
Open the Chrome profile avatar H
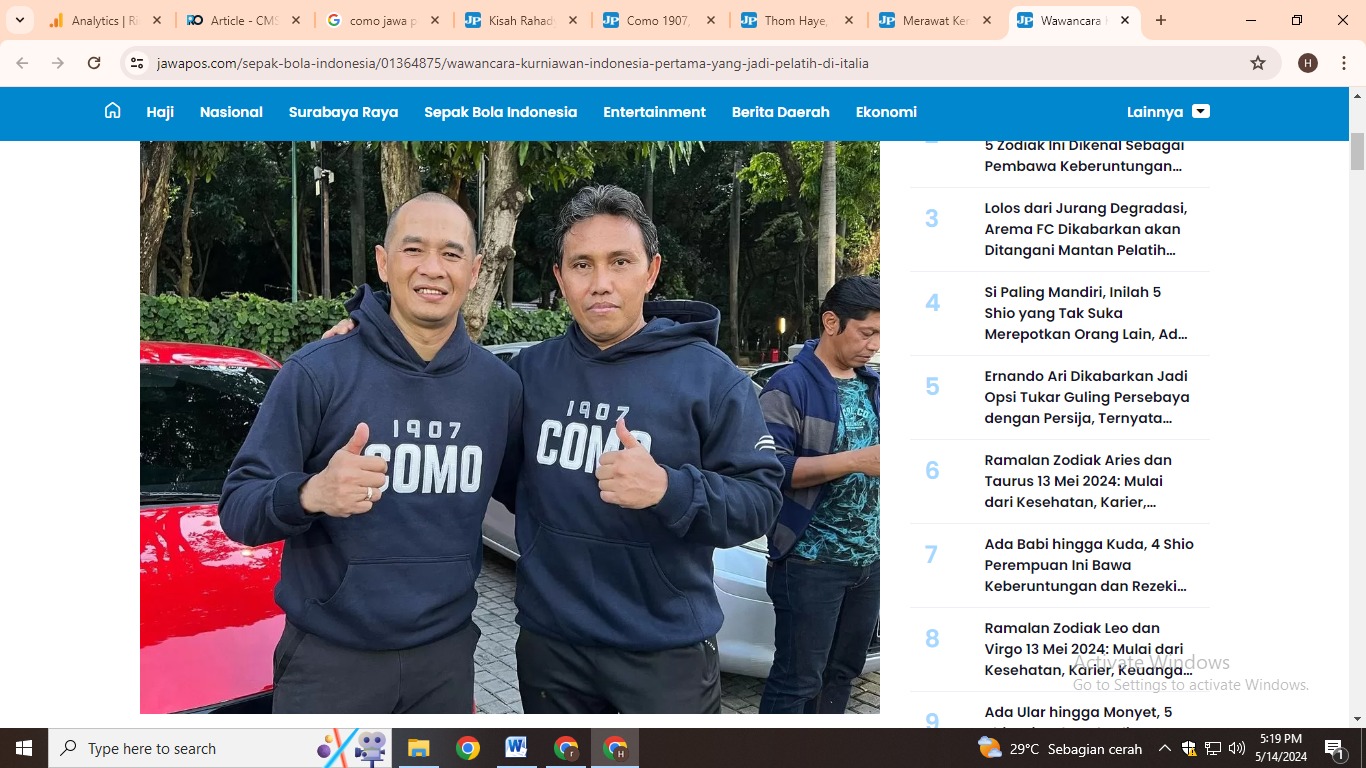(1308, 63)
